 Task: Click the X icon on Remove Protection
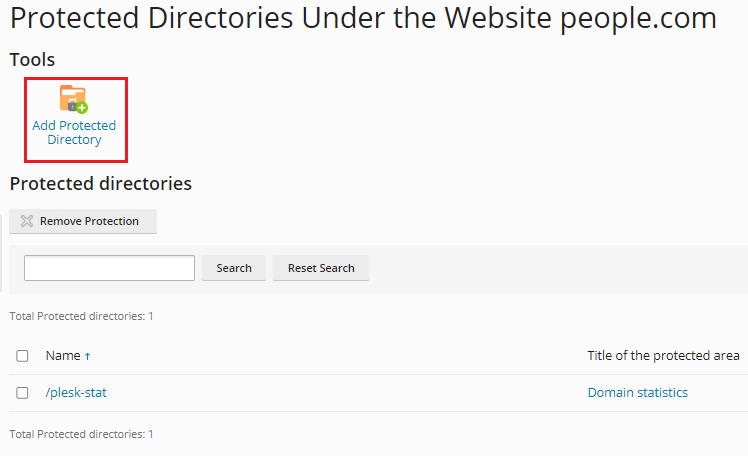coord(27,221)
